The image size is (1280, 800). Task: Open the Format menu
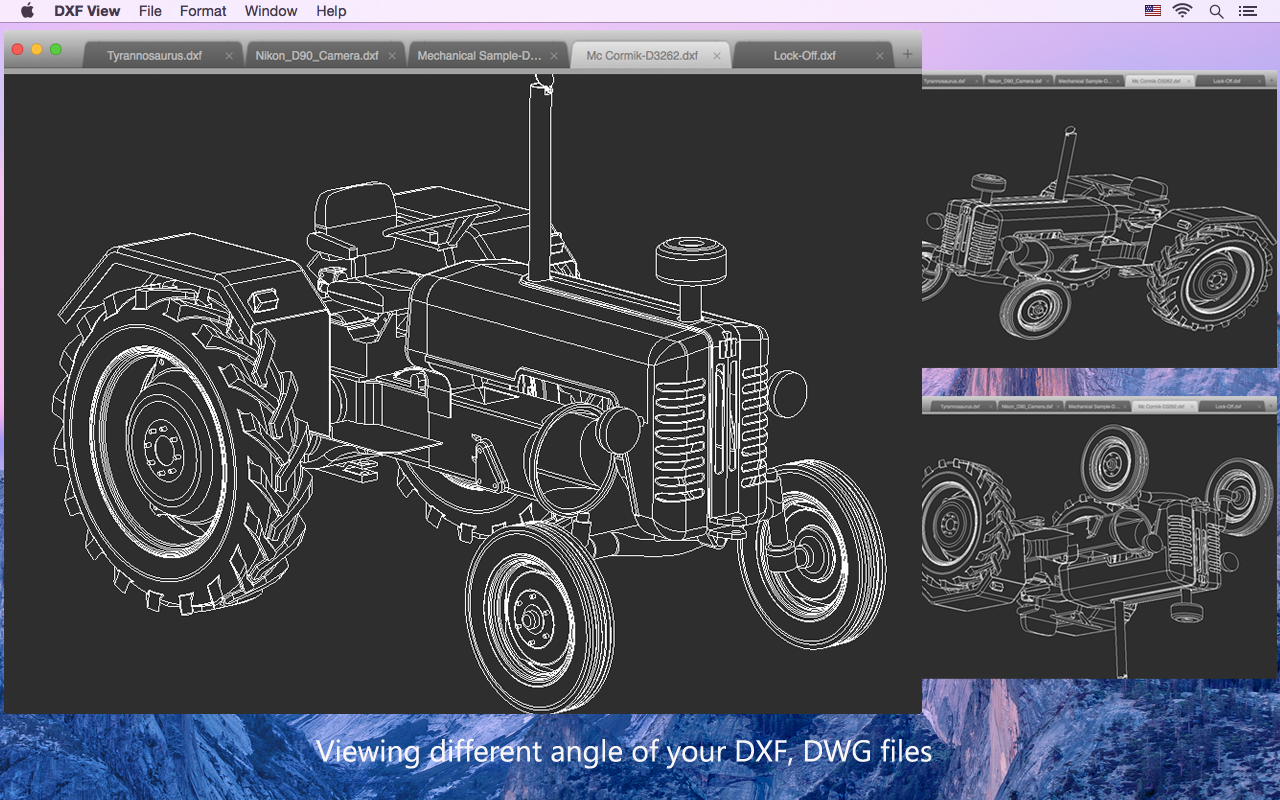[203, 11]
